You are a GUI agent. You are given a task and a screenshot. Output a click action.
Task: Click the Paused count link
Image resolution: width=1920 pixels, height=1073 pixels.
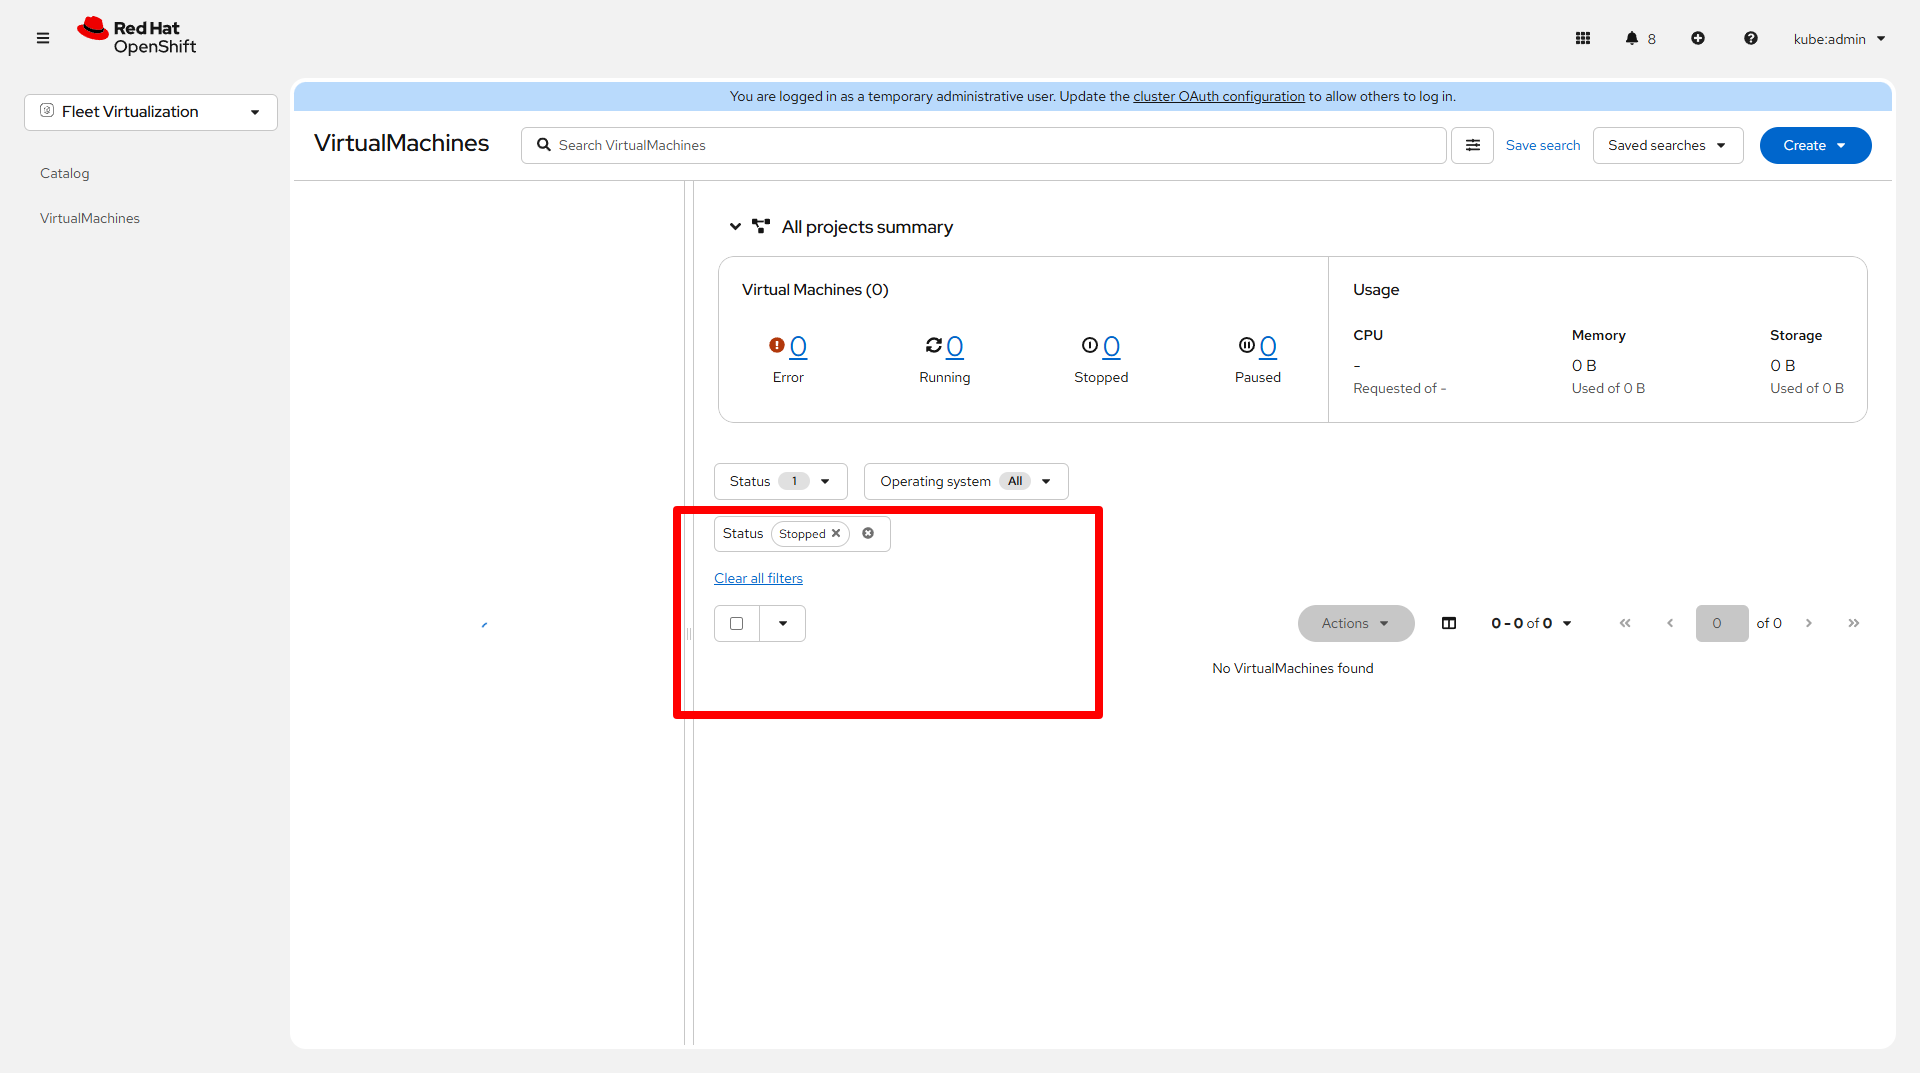[1268, 346]
